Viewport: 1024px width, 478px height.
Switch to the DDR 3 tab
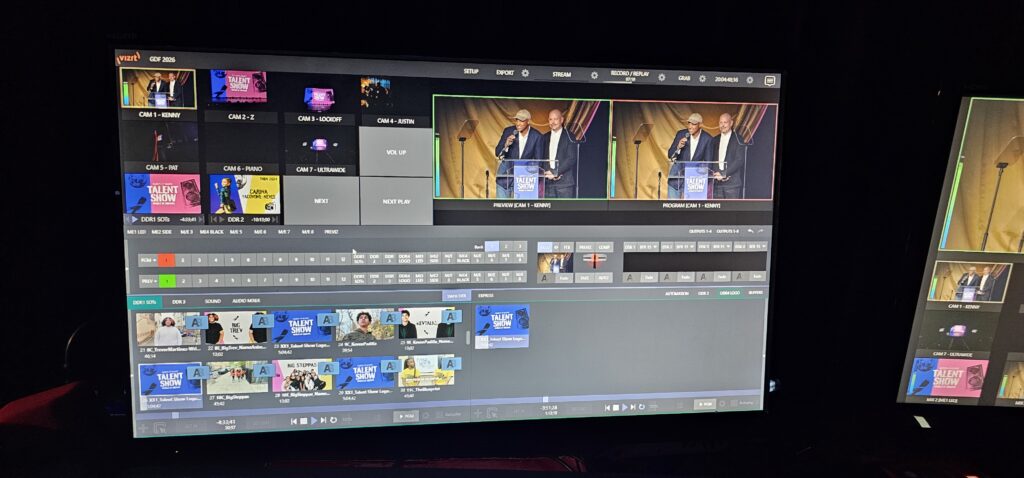179,302
